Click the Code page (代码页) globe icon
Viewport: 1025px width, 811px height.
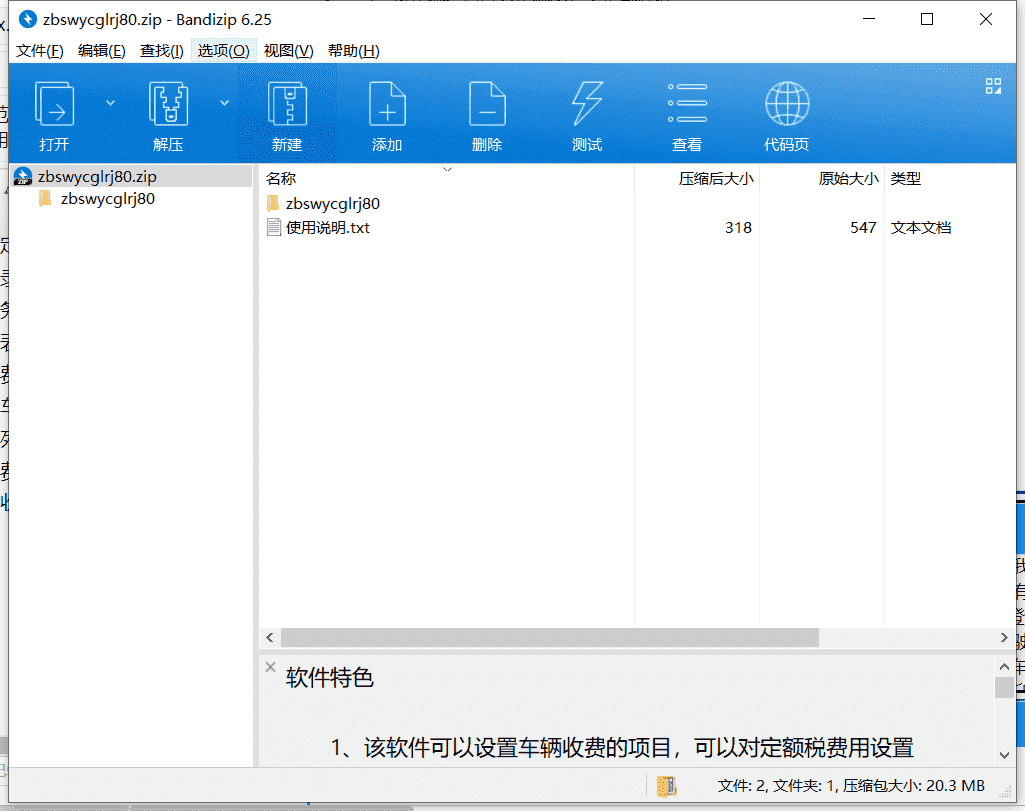tap(787, 103)
